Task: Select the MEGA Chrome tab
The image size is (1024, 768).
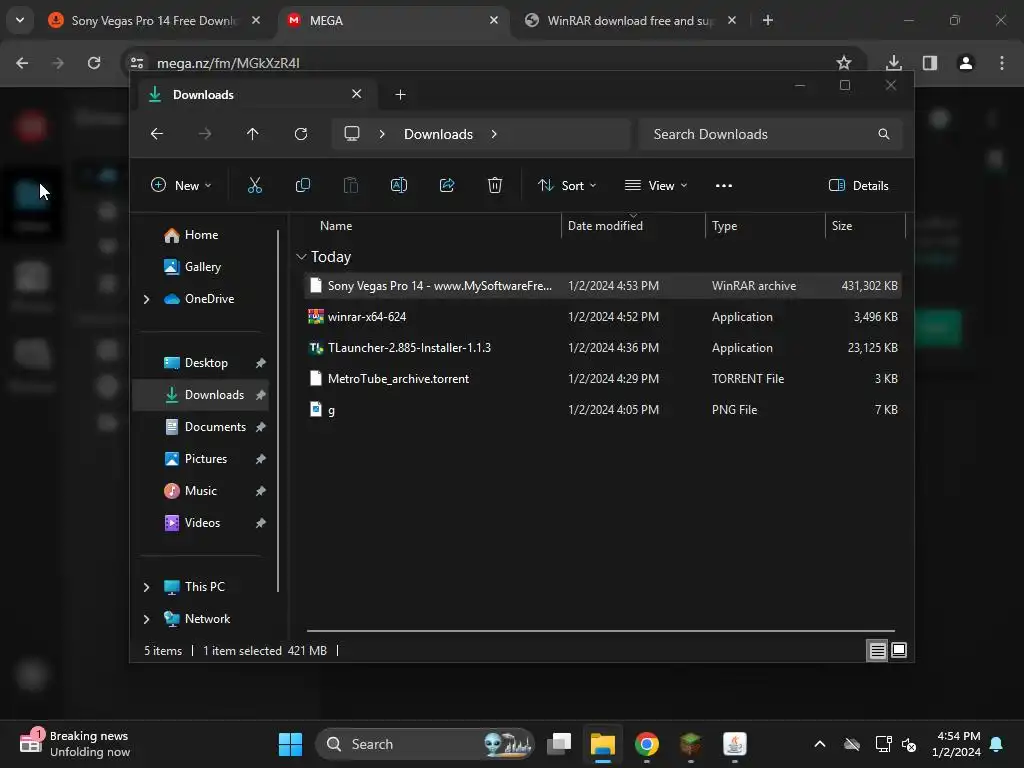Action: [392, 20]
